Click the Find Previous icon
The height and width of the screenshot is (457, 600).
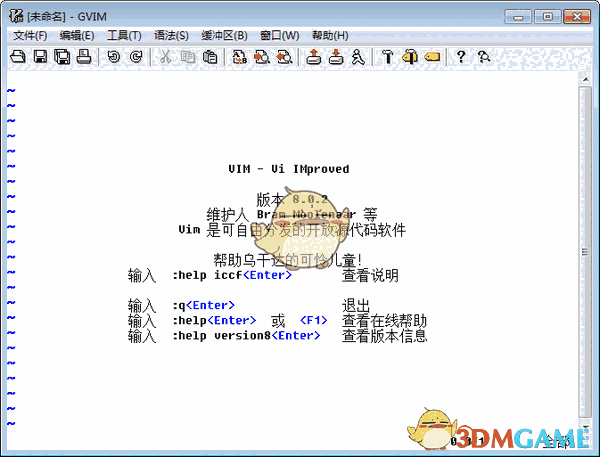click(285, 57)
